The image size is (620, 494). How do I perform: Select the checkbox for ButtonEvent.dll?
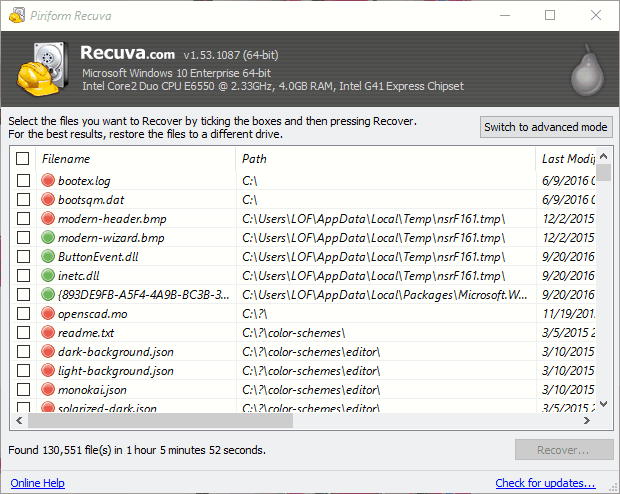[23, 256]
